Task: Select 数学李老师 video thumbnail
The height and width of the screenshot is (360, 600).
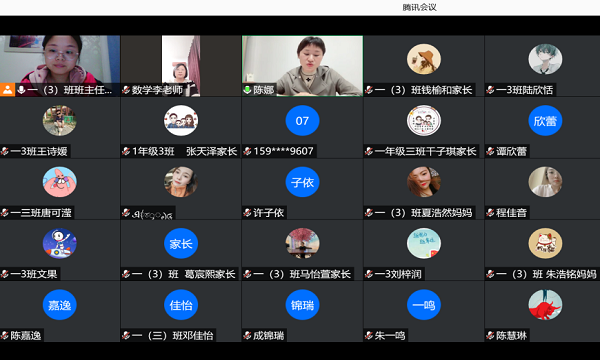Action: click(181, 66)
